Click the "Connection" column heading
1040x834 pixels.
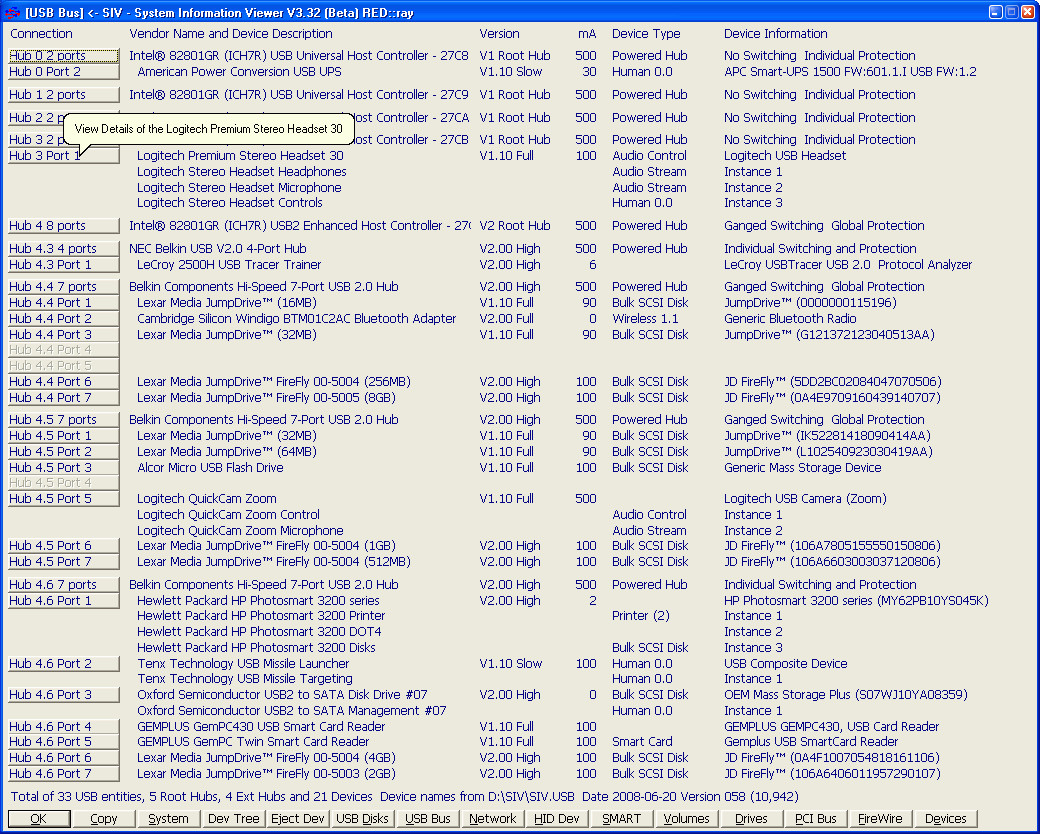coord(41,34)
